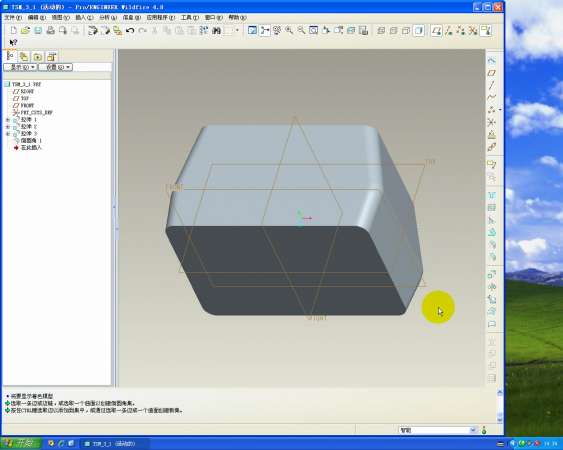Select the Round tool in right toolbar
Image resolution: width=563 pixels, height=450 pixels.
492,245
